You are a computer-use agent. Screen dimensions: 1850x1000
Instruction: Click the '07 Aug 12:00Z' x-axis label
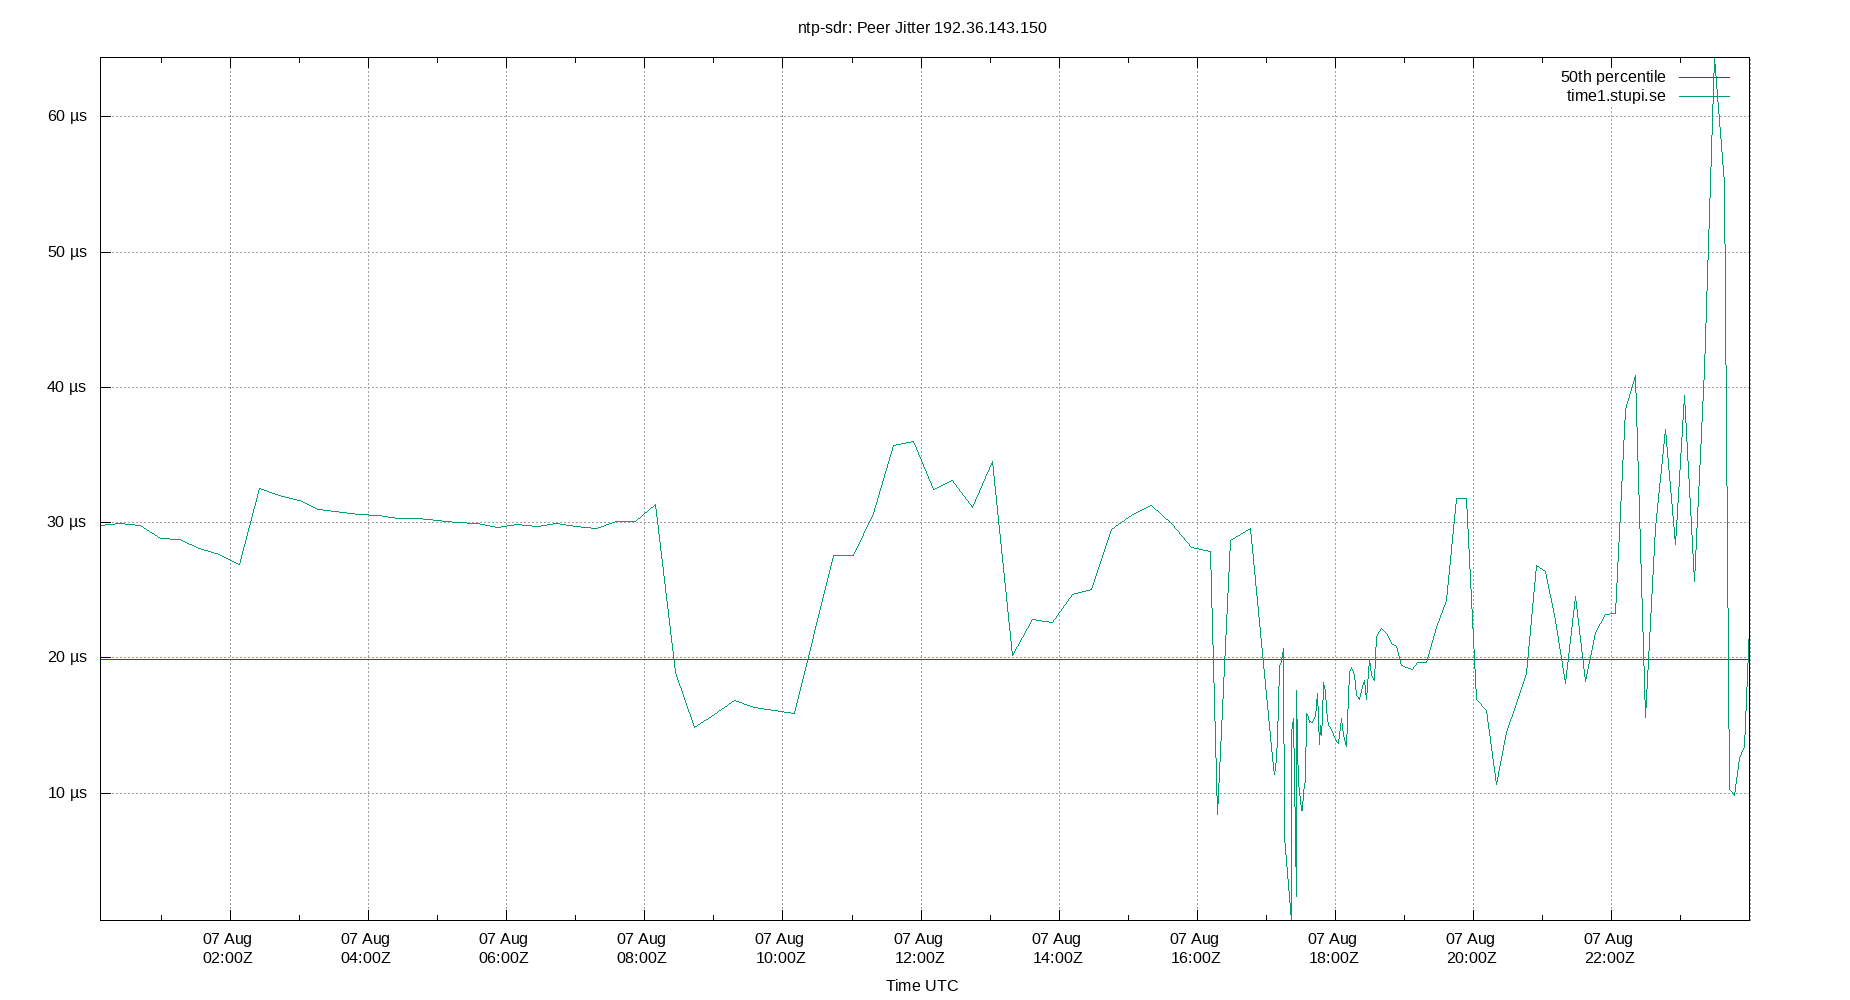click(x=919, y=948)
